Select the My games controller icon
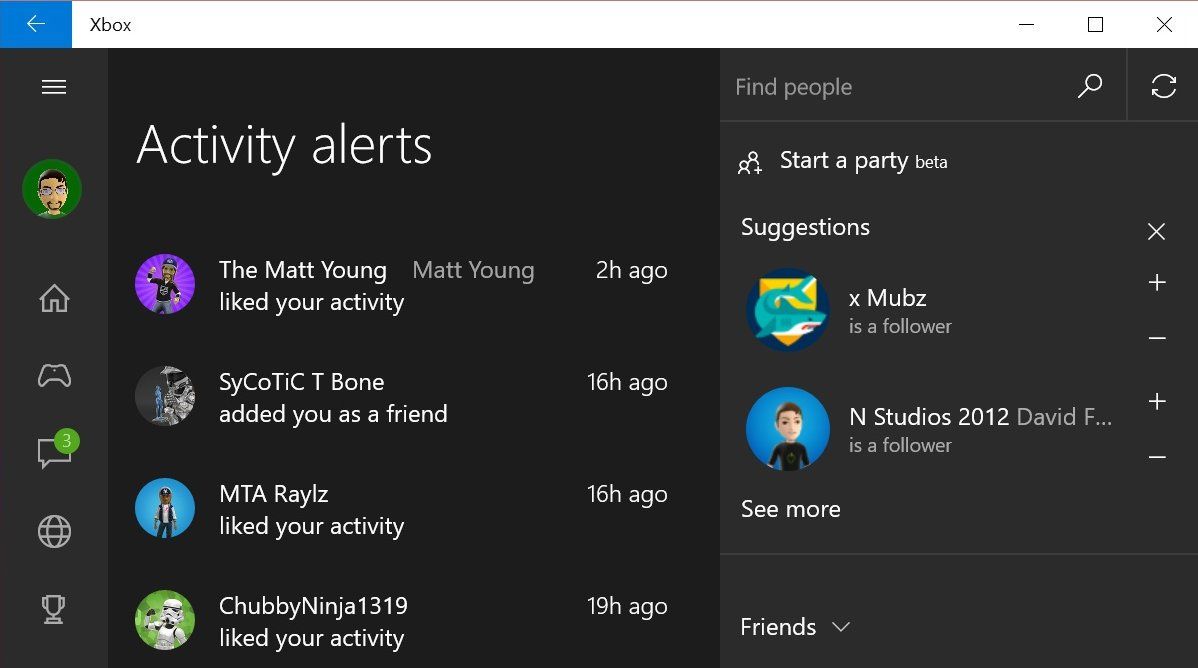1198x668 pixels. [53, 376]
